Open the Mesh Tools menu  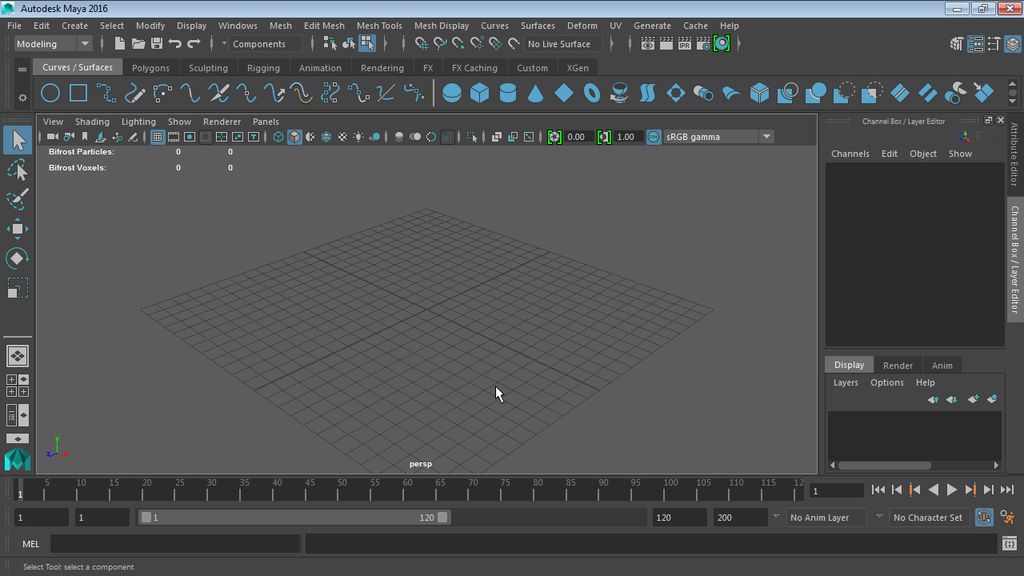379,26
